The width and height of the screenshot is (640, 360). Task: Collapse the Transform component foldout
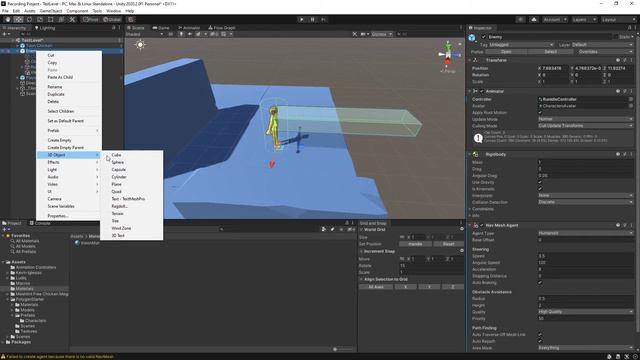pyautogui.click(x=469, y=60)
